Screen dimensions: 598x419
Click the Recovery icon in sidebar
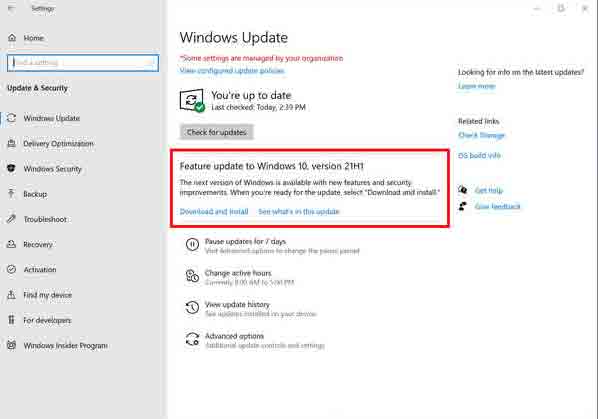coord(11,244)
